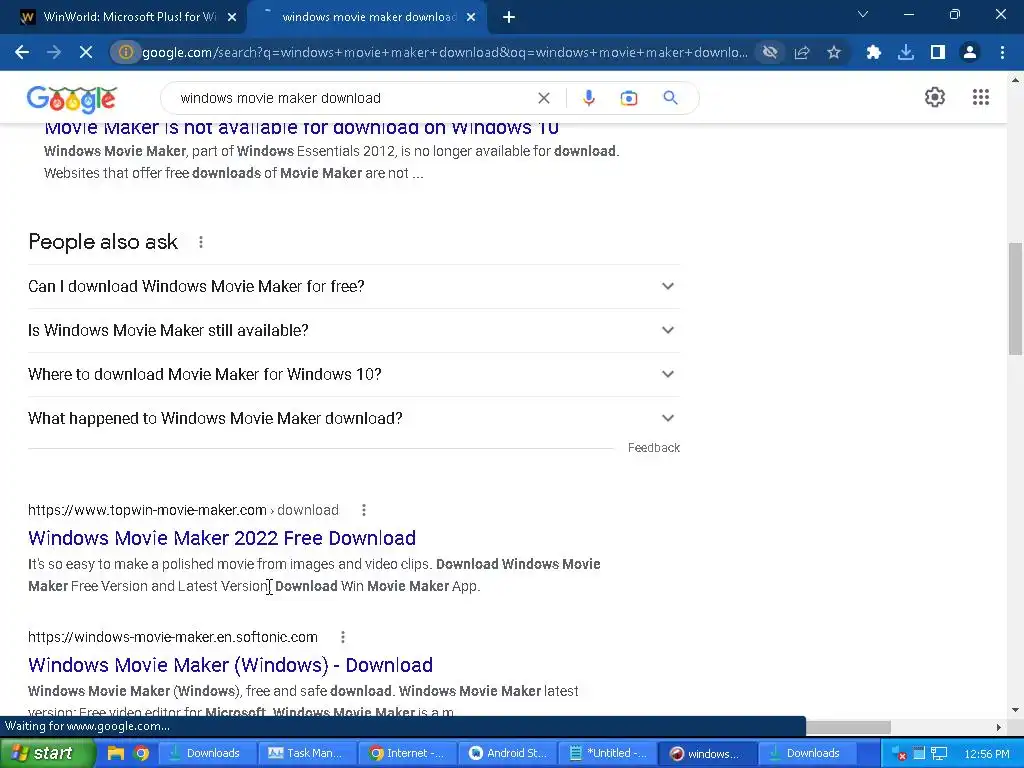The height and width of the screenshot is (768, 1024).
Task: Launch Chrome from quick launch
Action: point(141,754)
